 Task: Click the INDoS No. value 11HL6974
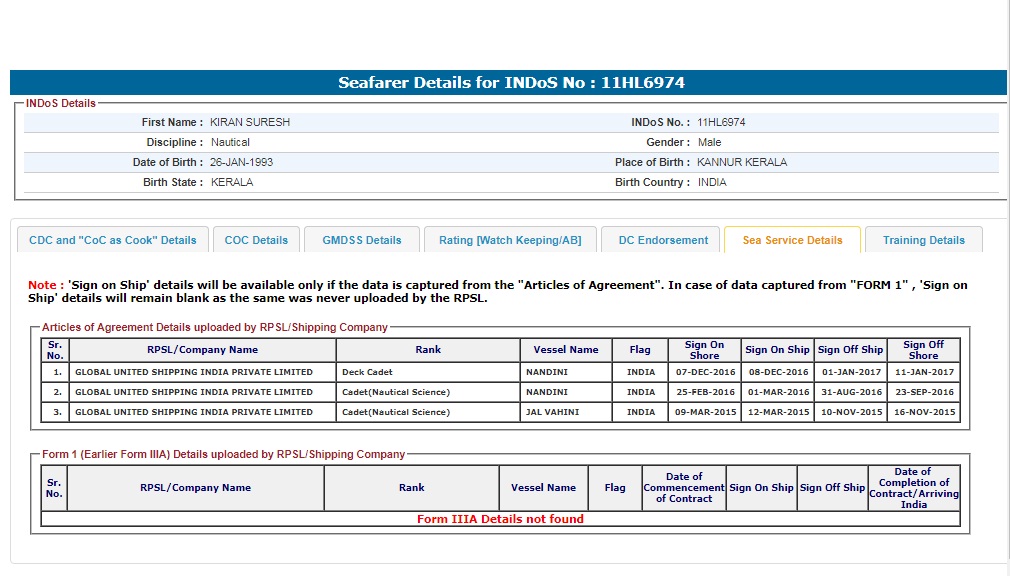(721, 122)
